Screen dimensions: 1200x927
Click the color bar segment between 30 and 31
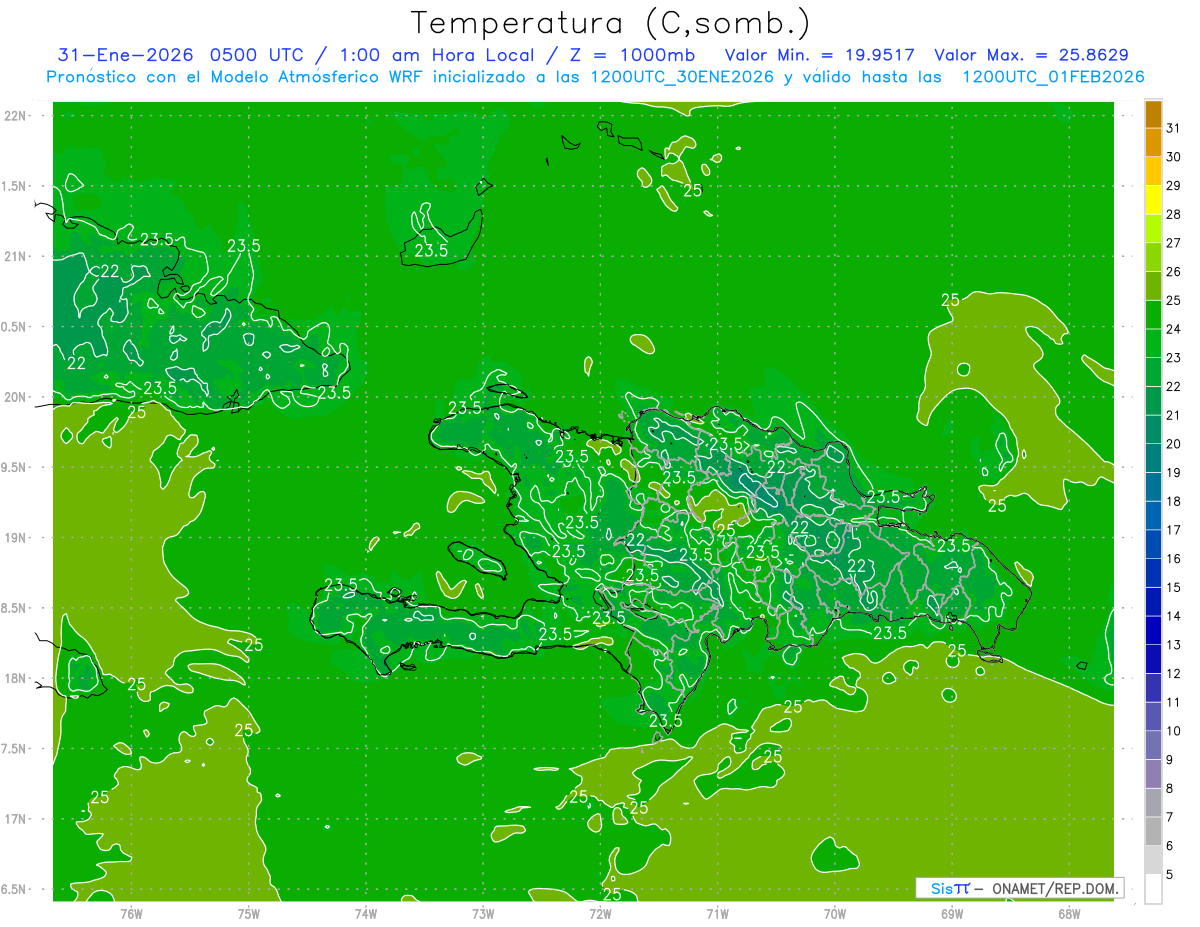coord(1153,142)
